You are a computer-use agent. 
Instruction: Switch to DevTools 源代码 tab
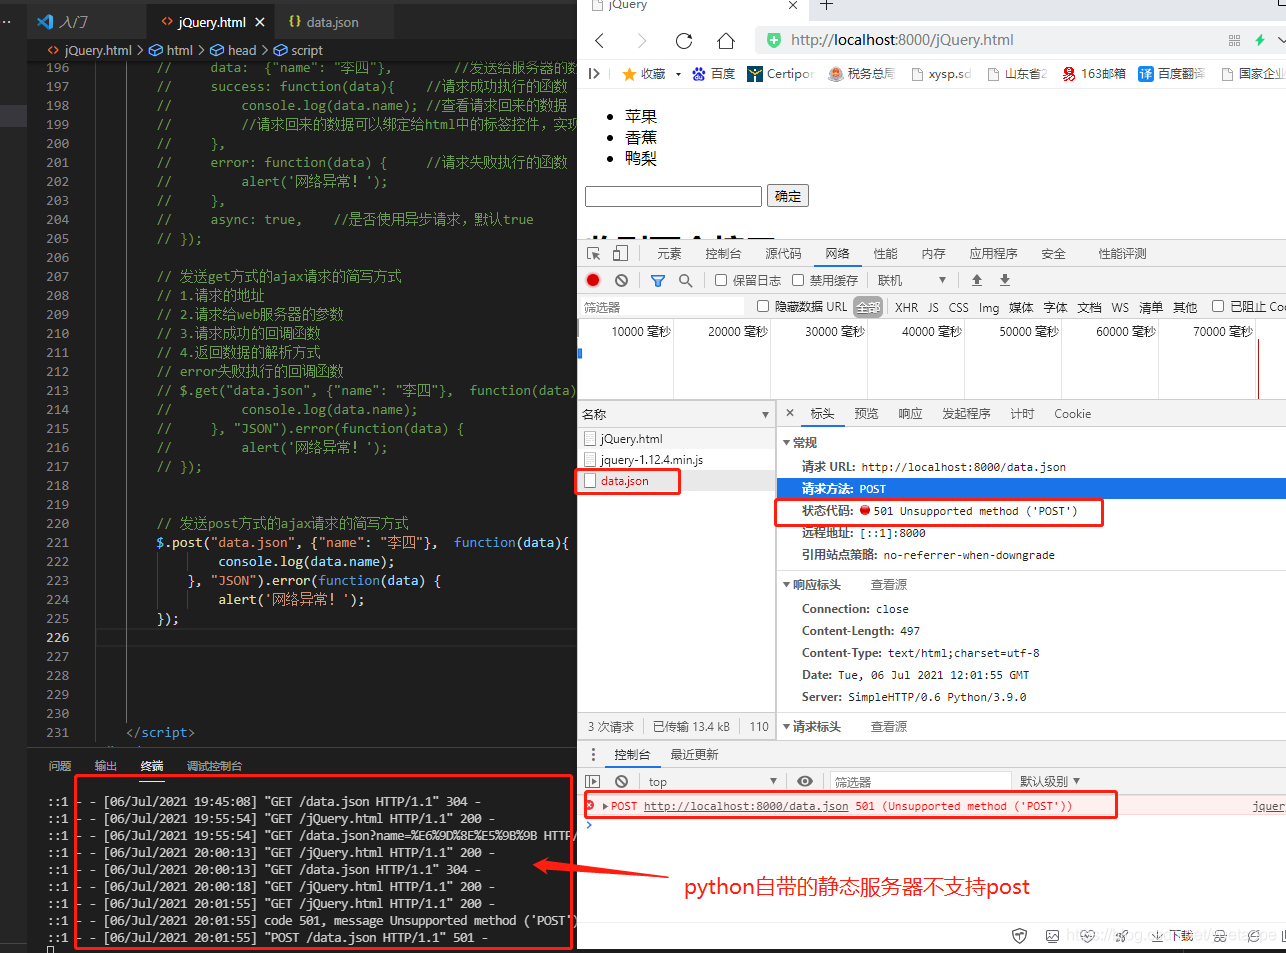[x=783, y=254]
